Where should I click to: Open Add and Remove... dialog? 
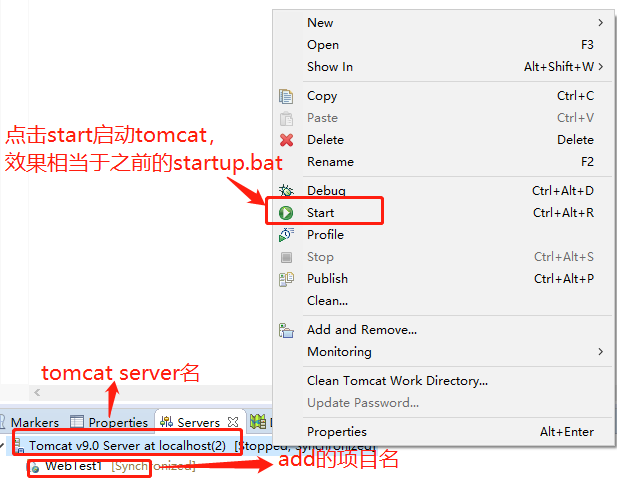[x=444, y=330]
